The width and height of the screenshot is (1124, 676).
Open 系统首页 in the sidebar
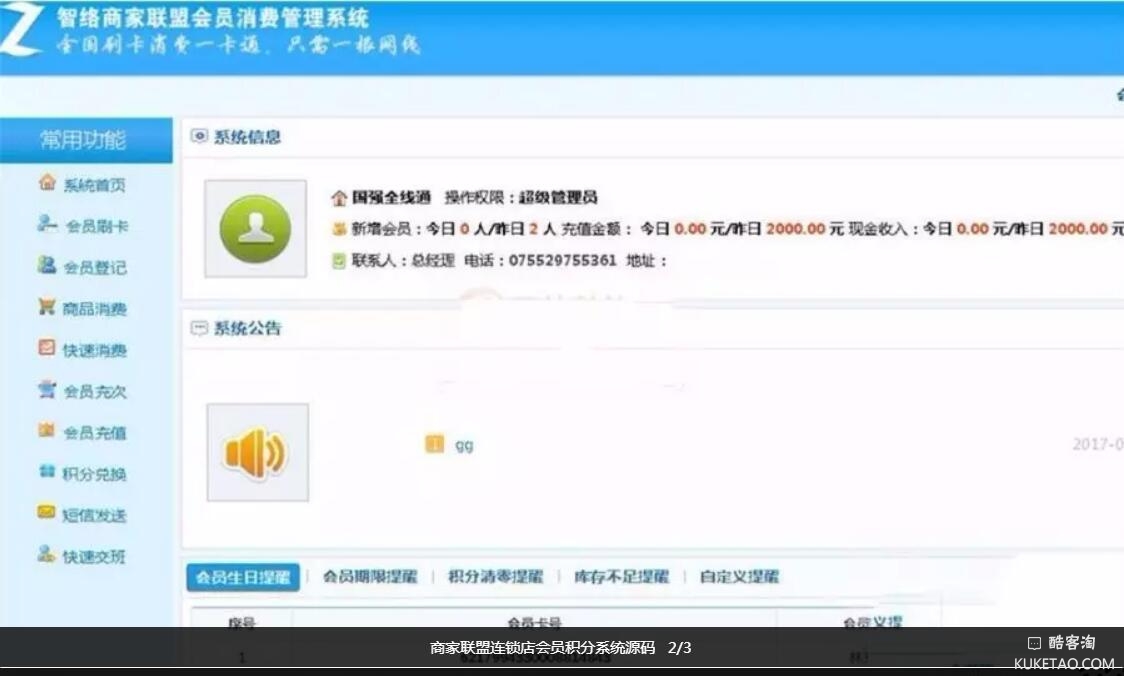(95, 186)
